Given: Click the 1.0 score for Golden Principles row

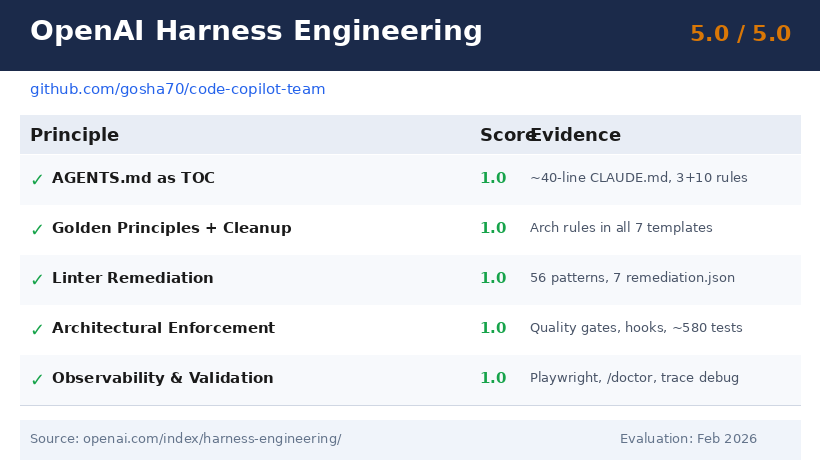Looking at the screenshot, I should point(493,228).
